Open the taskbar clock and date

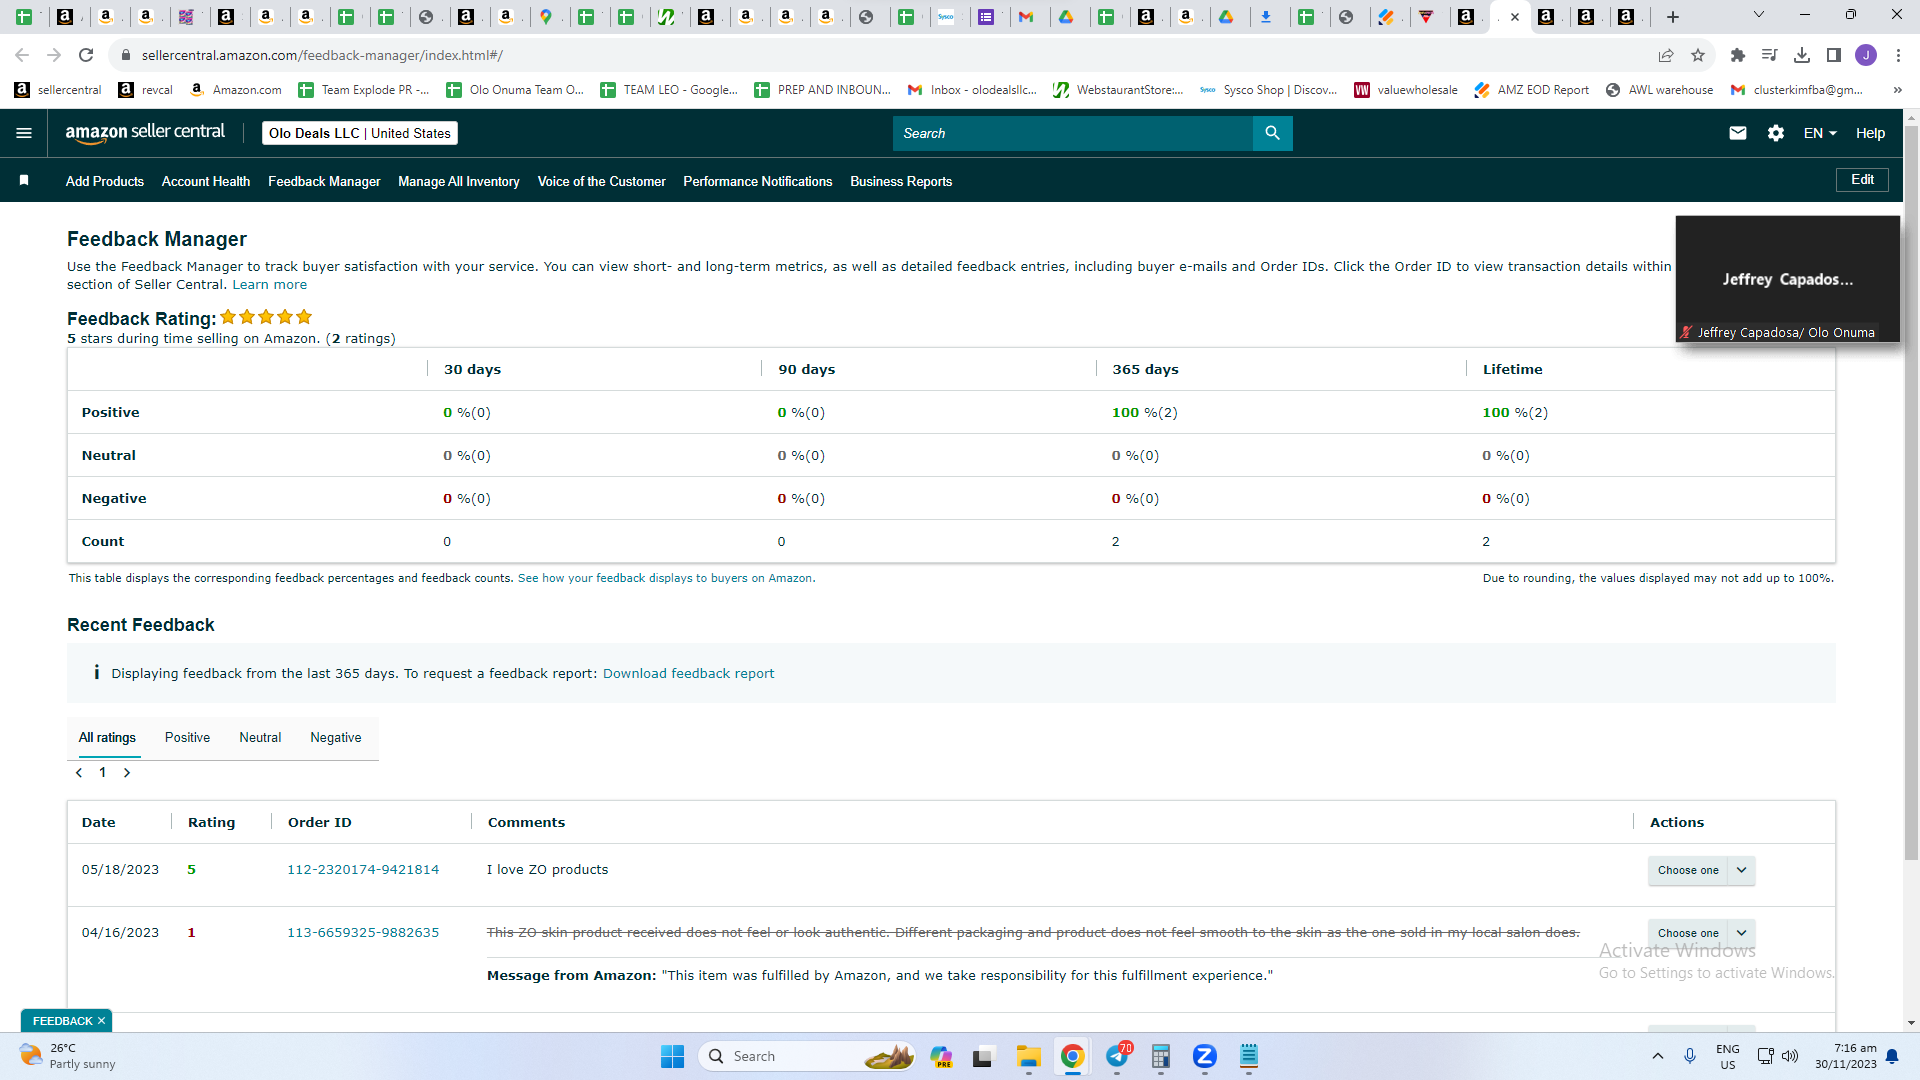coord(1846,1056)
